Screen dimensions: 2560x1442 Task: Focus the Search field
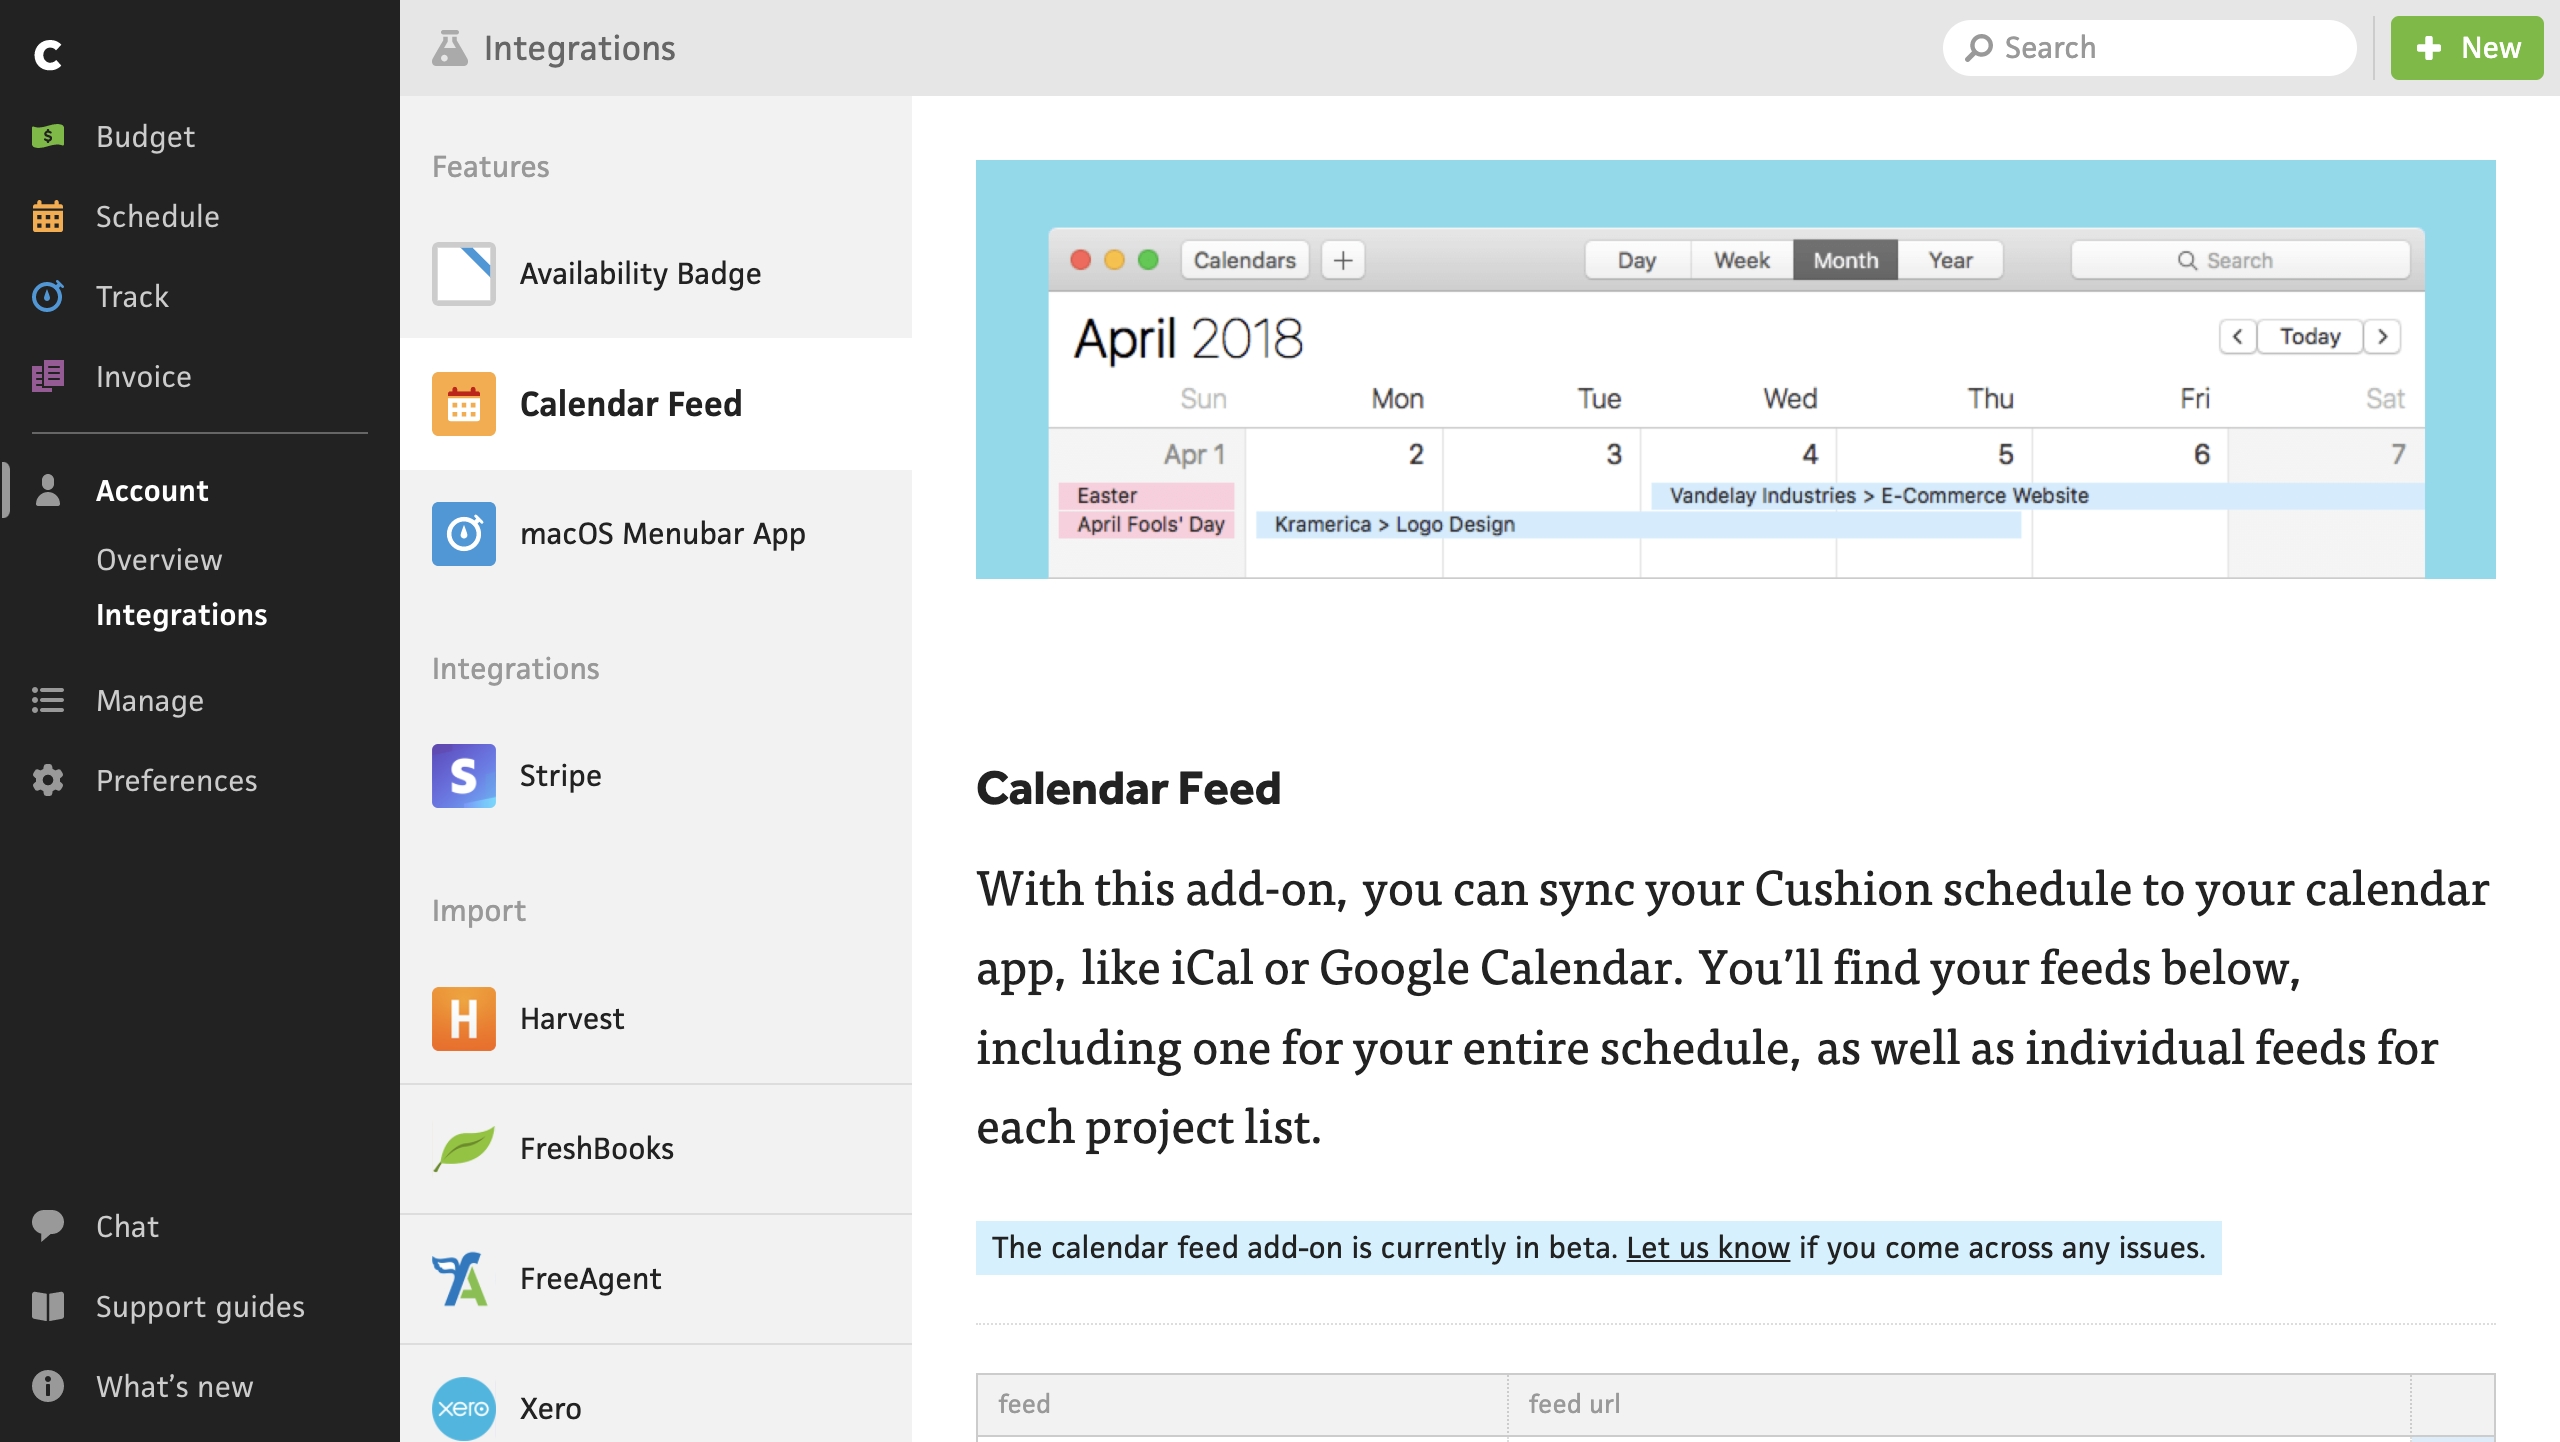point(2149,47)
